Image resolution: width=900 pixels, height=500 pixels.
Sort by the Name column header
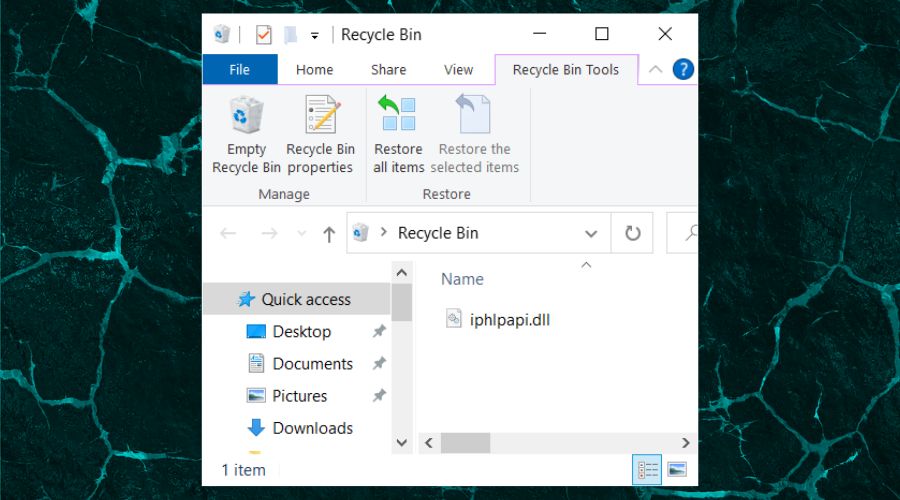(462, 279)
